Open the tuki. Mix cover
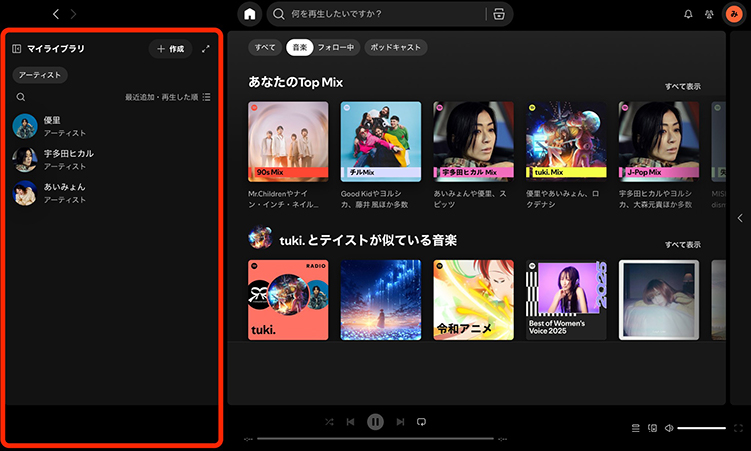Image resolution: width=751 pixels, height=451 pixels. click(x=566, y=142)
